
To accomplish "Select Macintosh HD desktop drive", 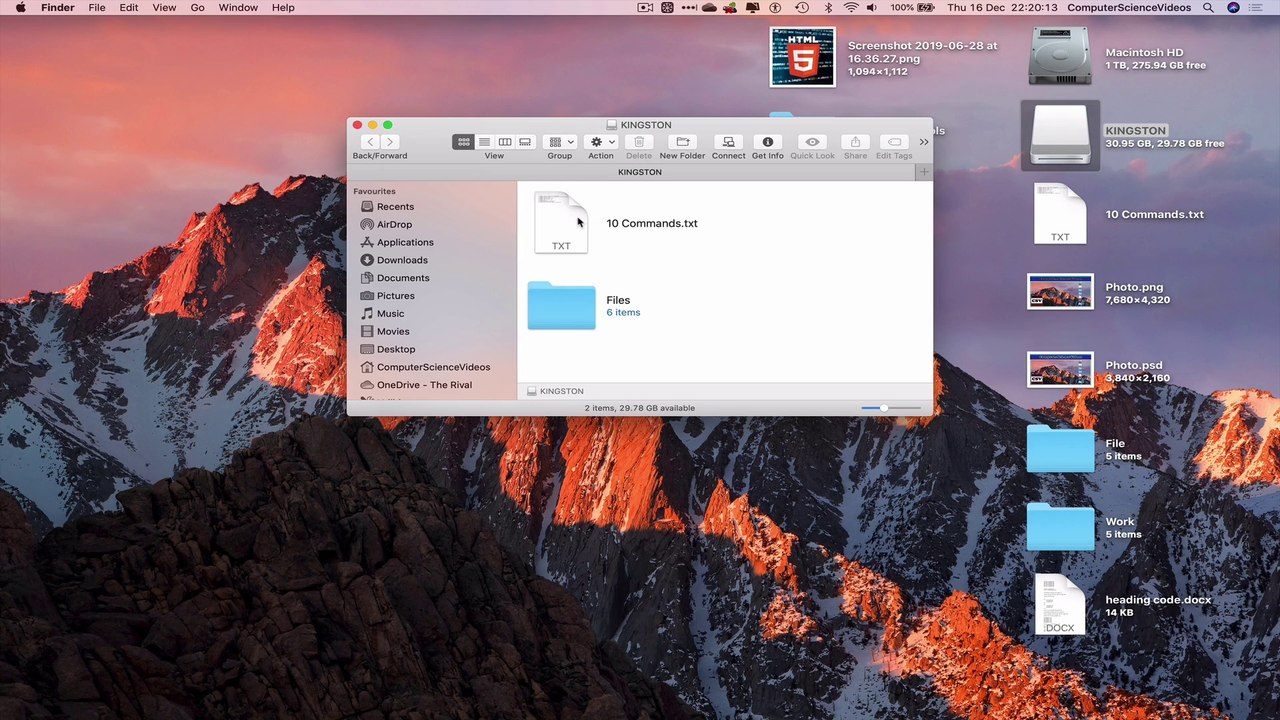I will point(1060,57).
